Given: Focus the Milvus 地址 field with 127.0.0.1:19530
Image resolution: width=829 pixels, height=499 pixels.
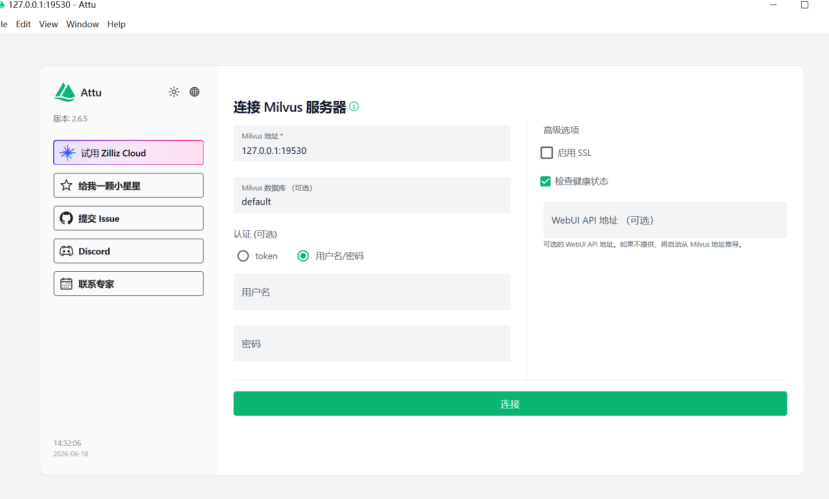Looking at the screenshot, I should tap(372, 143).
